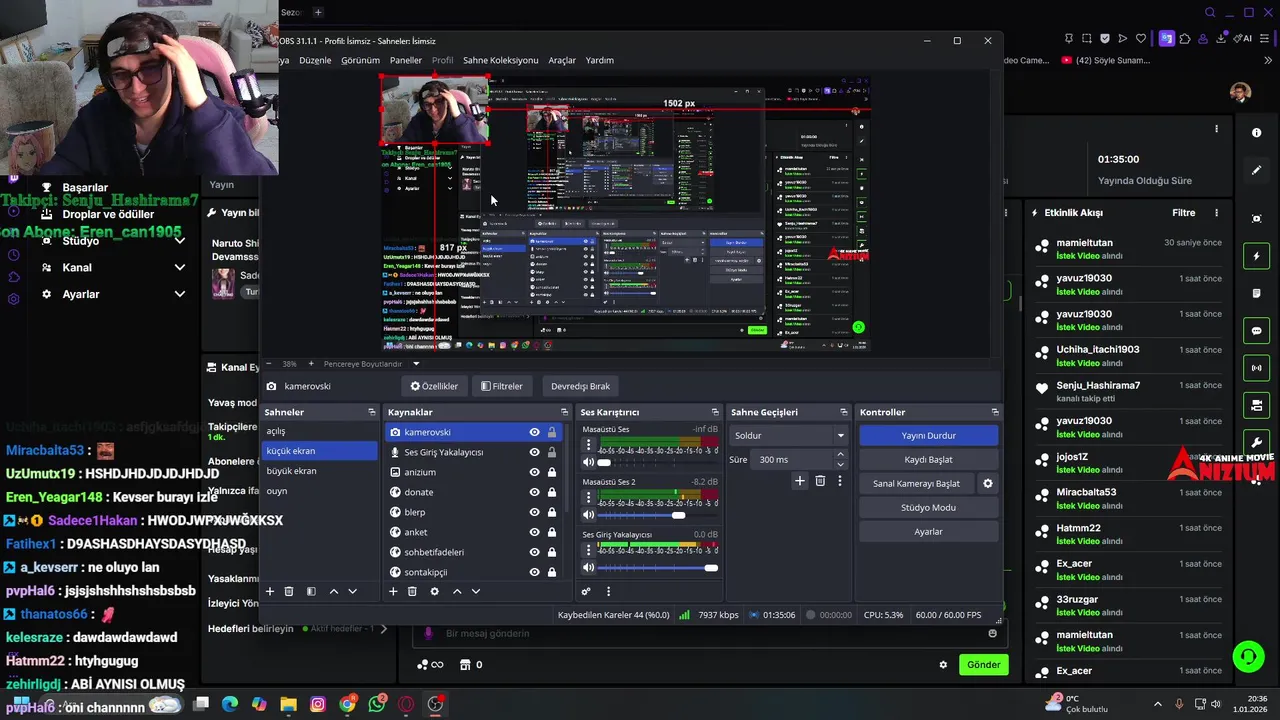The image size is (1280, 720).
Task: Unlock the anket source with its lock icon
Action: 551,532
